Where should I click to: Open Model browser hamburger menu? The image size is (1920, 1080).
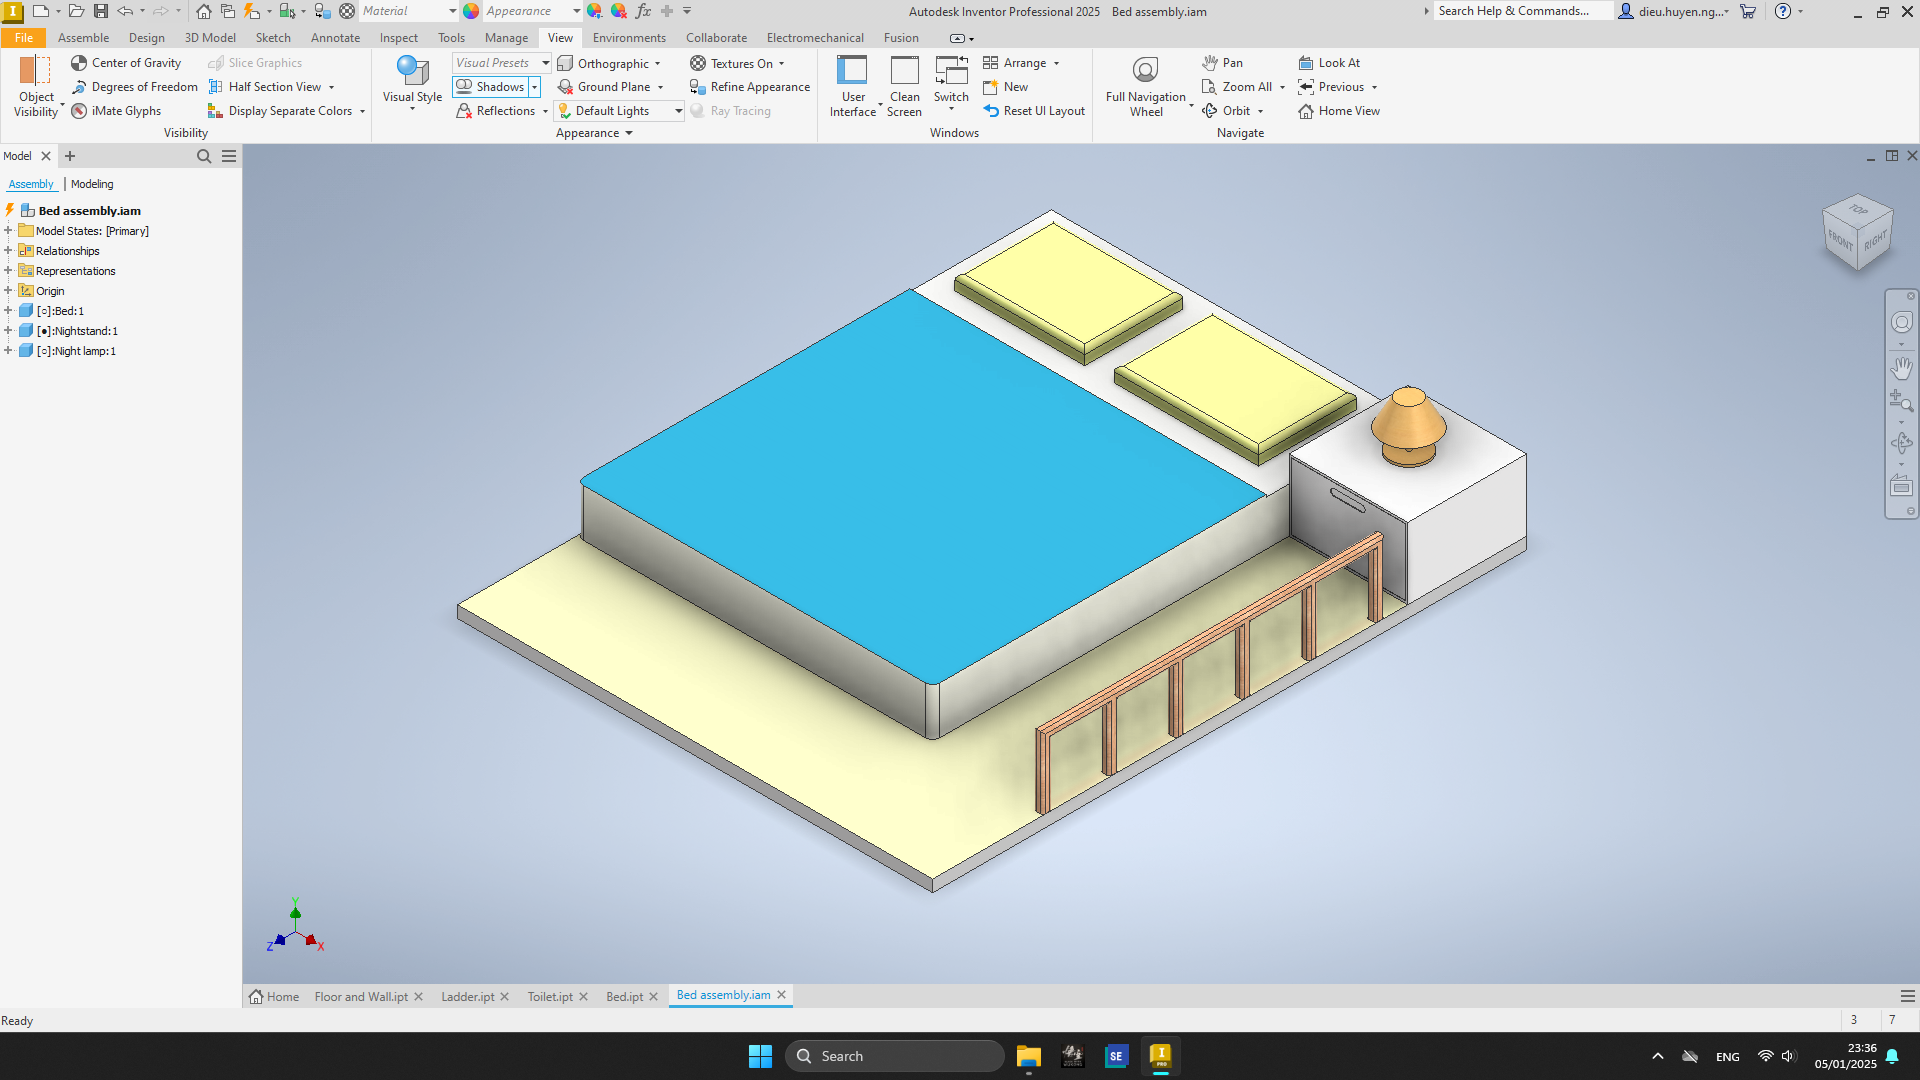(229, 156)
